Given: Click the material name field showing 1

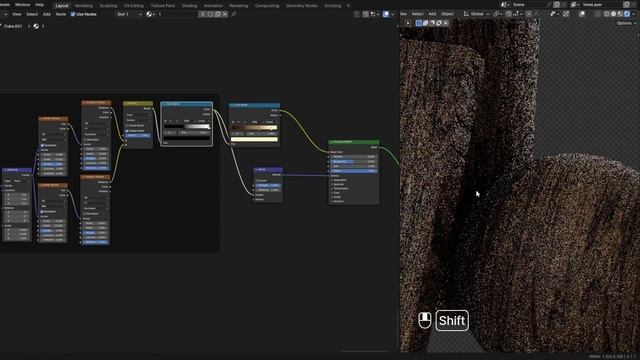Looking at the screenshot, I should pos(178,14).
